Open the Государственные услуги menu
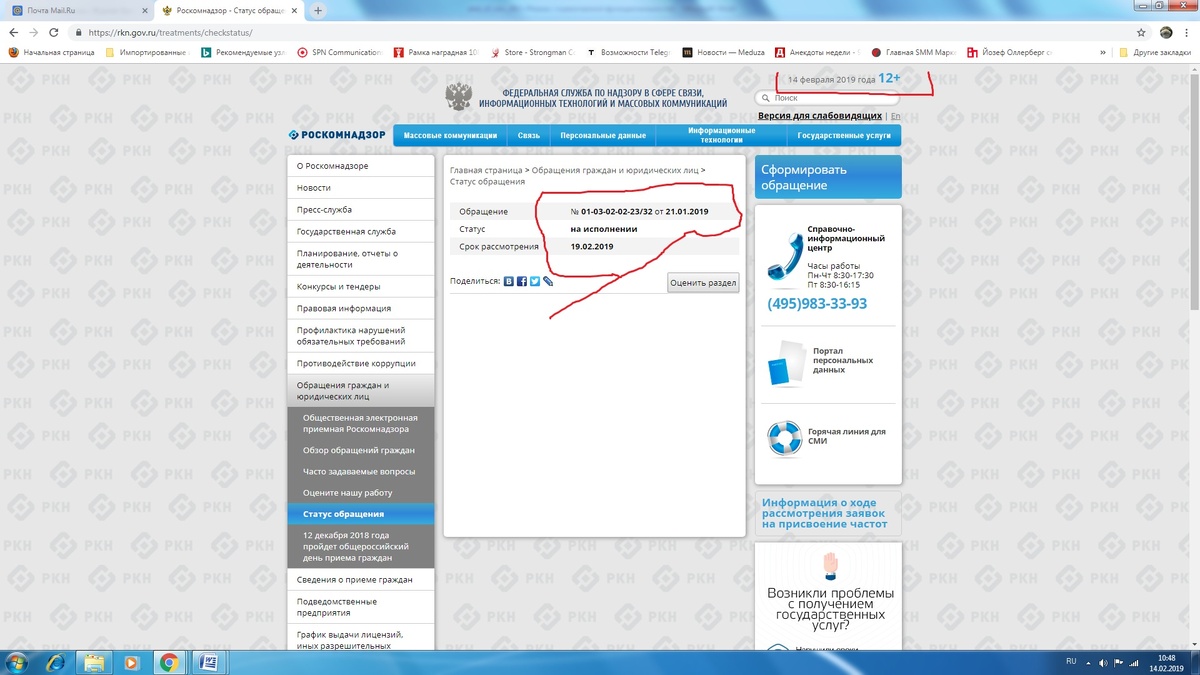 (844, 136)
